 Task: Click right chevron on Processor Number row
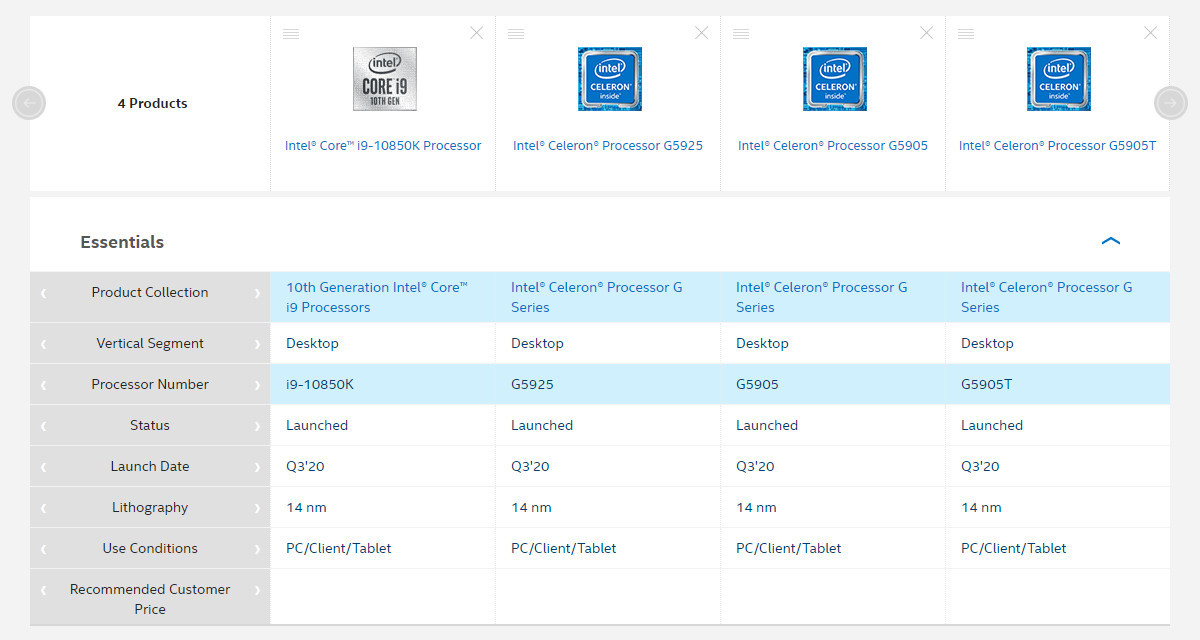pos(257,385)
